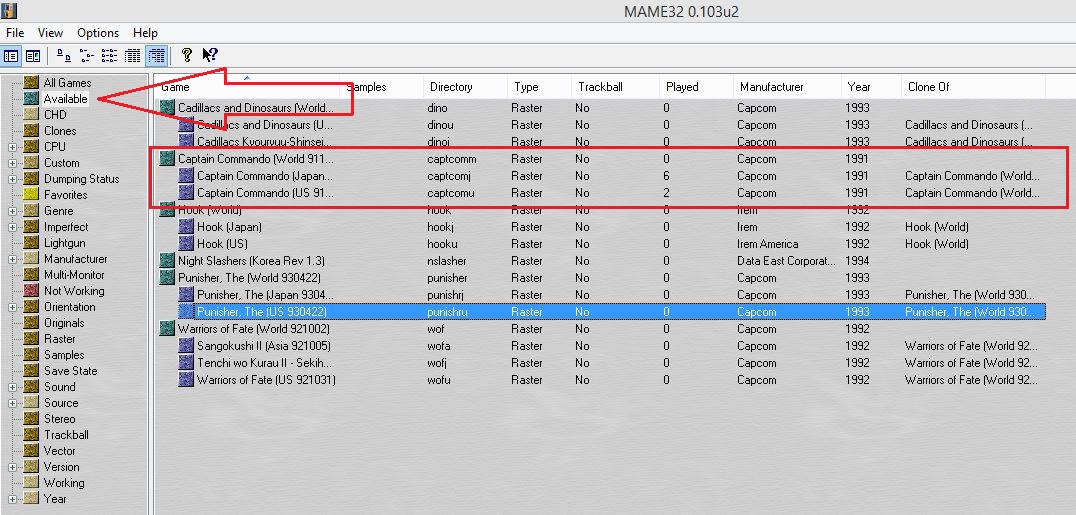Toggle the folder list pane toolbar button

tap(11, 56)
